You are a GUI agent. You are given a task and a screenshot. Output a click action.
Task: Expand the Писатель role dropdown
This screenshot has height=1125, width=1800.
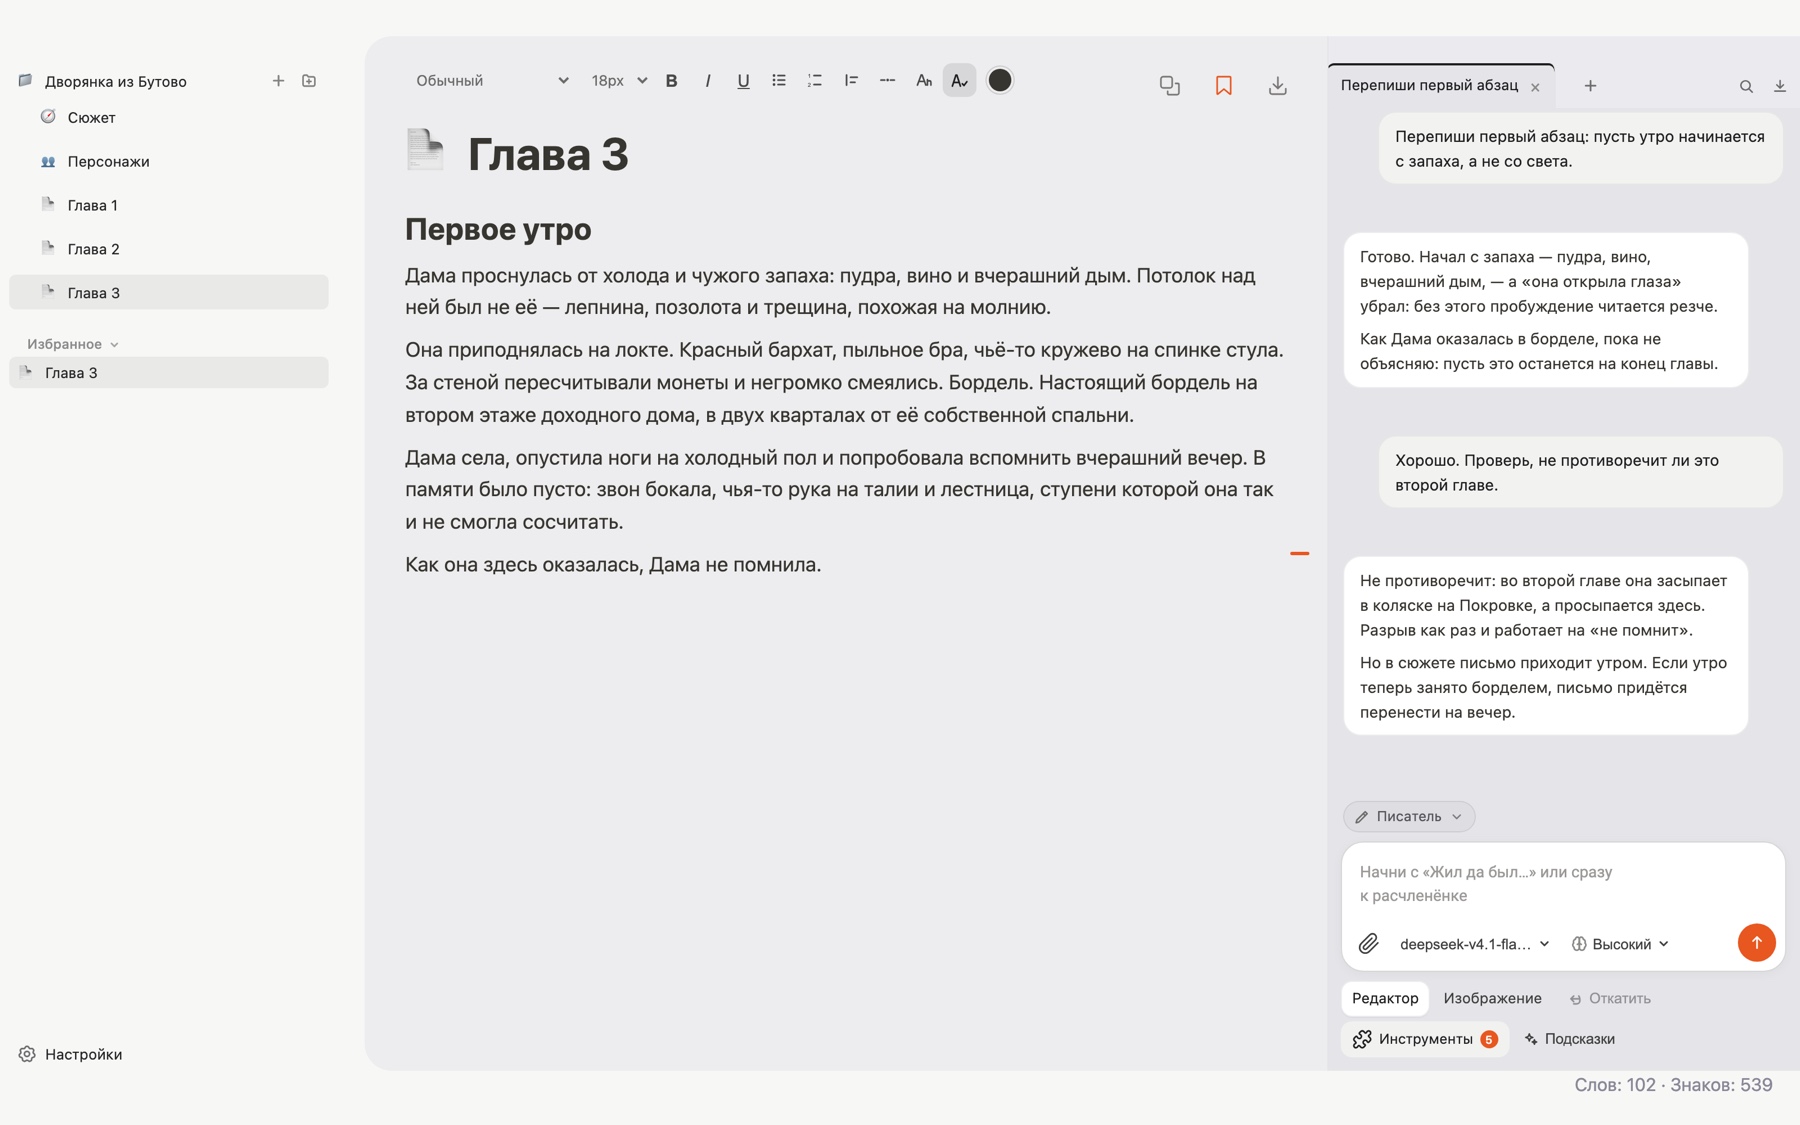(x=1409, y=817)
